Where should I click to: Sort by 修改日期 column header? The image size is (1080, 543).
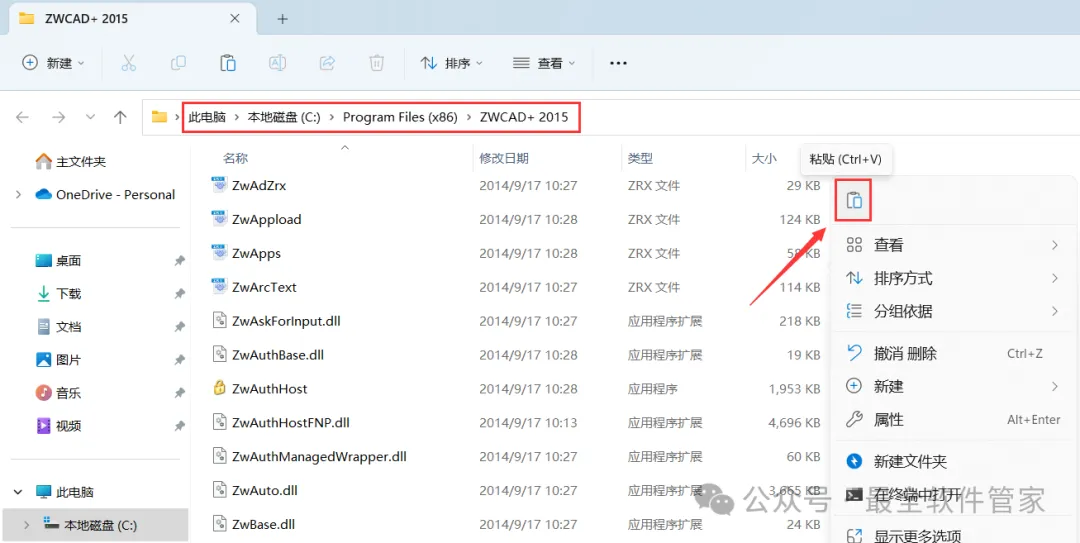tap(504, 158)
